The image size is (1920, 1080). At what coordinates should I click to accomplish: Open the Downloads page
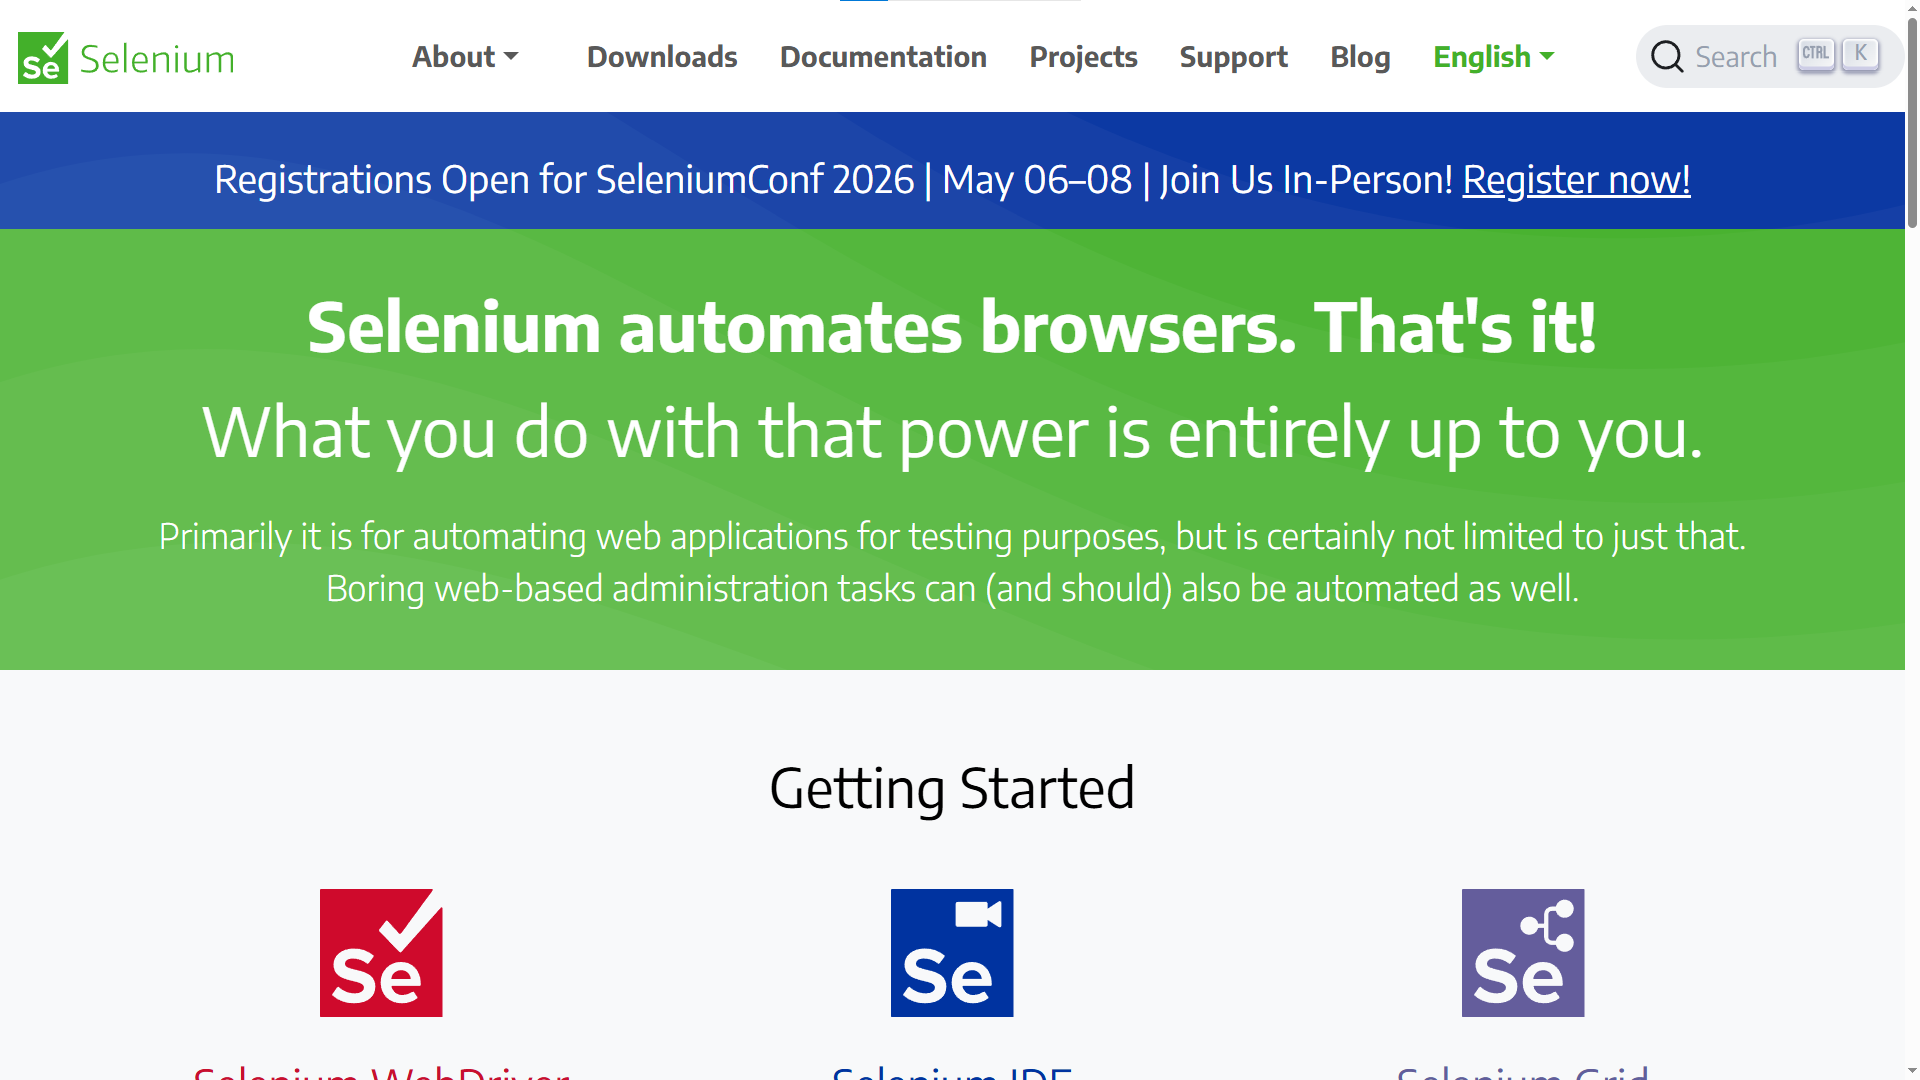click(x=662, y=57)
